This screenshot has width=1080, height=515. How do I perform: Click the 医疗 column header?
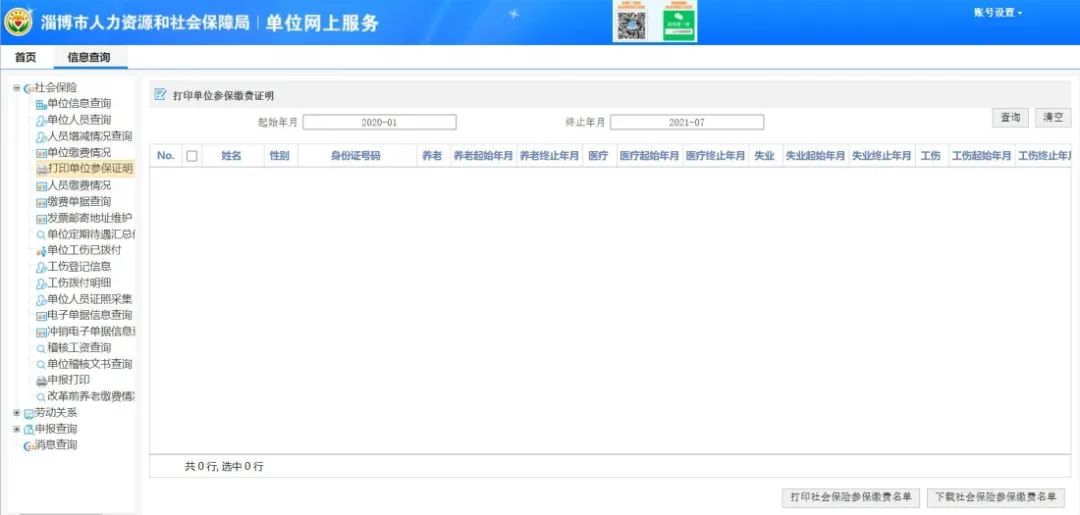(x=599, y=156)
